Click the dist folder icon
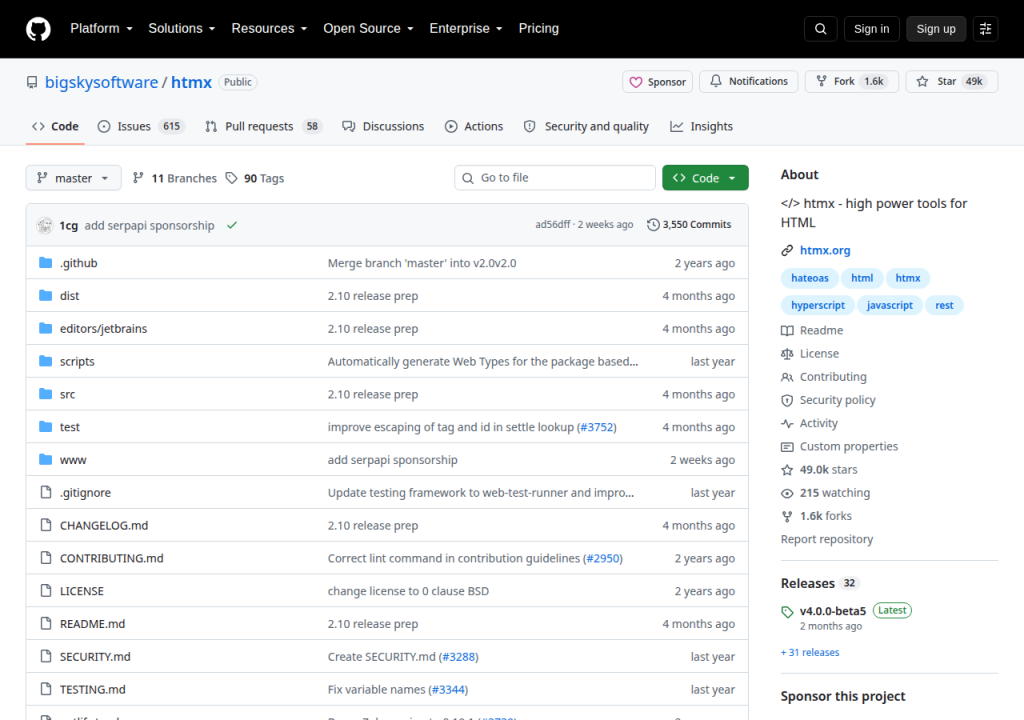 click(45, 295)
